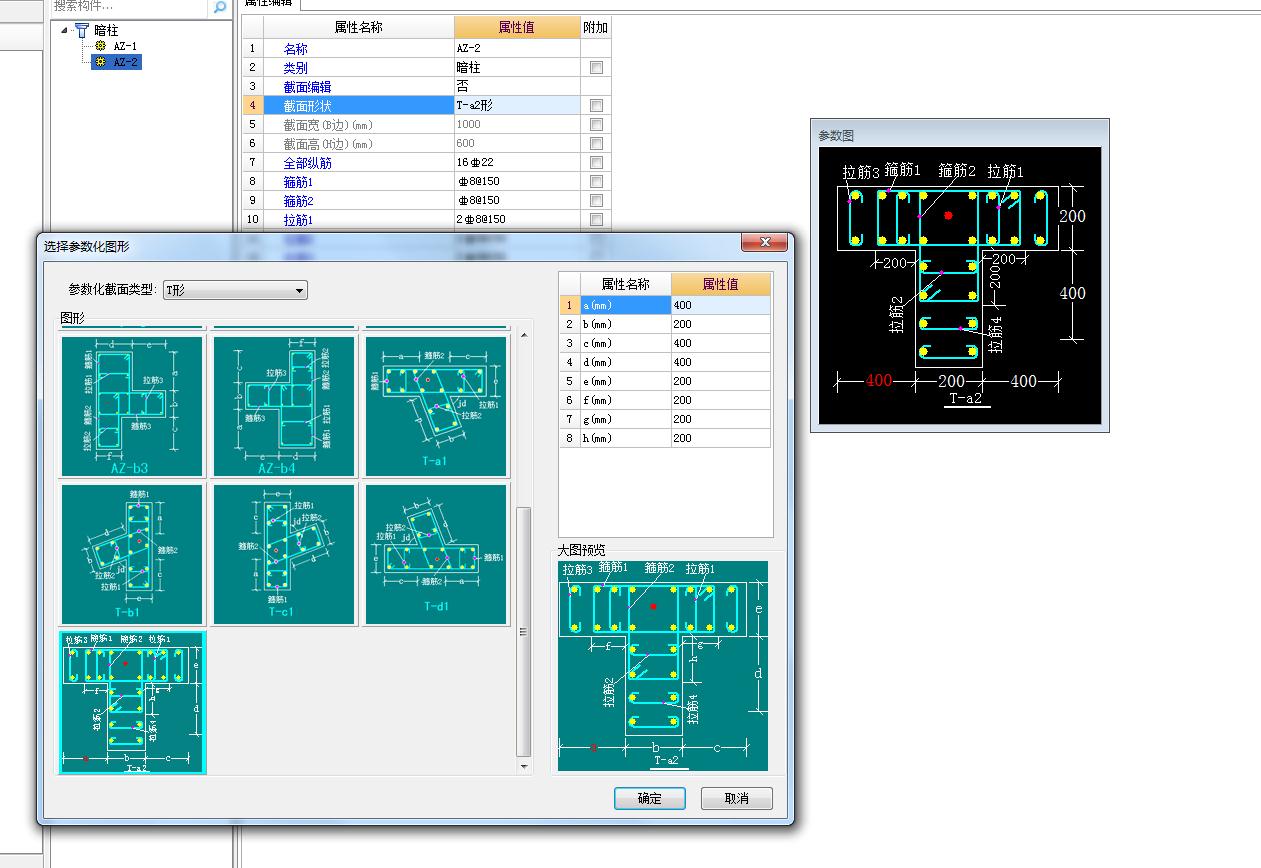Select the T-a1 section shape thumbnail
The width and height of the screenshot is (1261, 868).
(436, 406)
